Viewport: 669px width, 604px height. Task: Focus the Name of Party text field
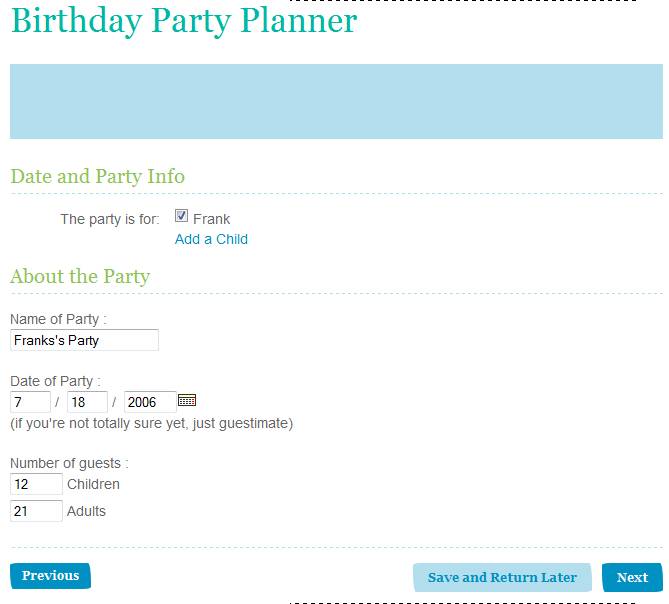tap(84, 340)
